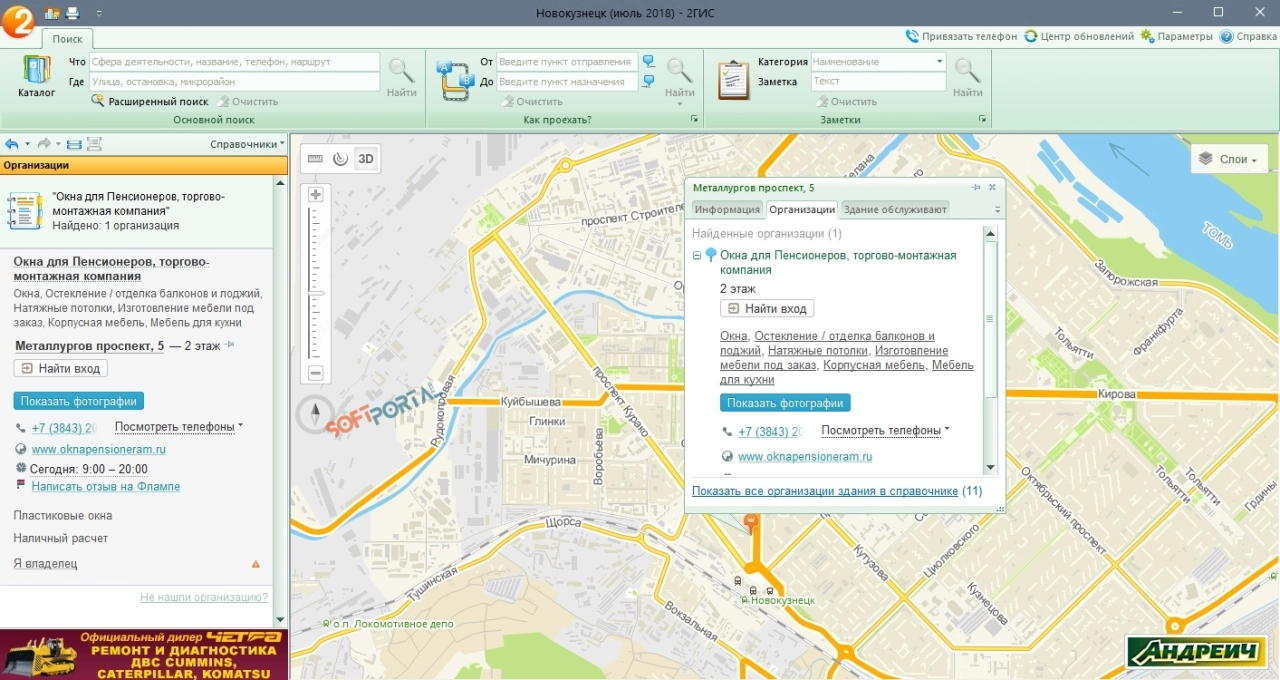Click the route A-B icon in Как проехать
This screenshot has width=1280, height=680.
(454, 80)
